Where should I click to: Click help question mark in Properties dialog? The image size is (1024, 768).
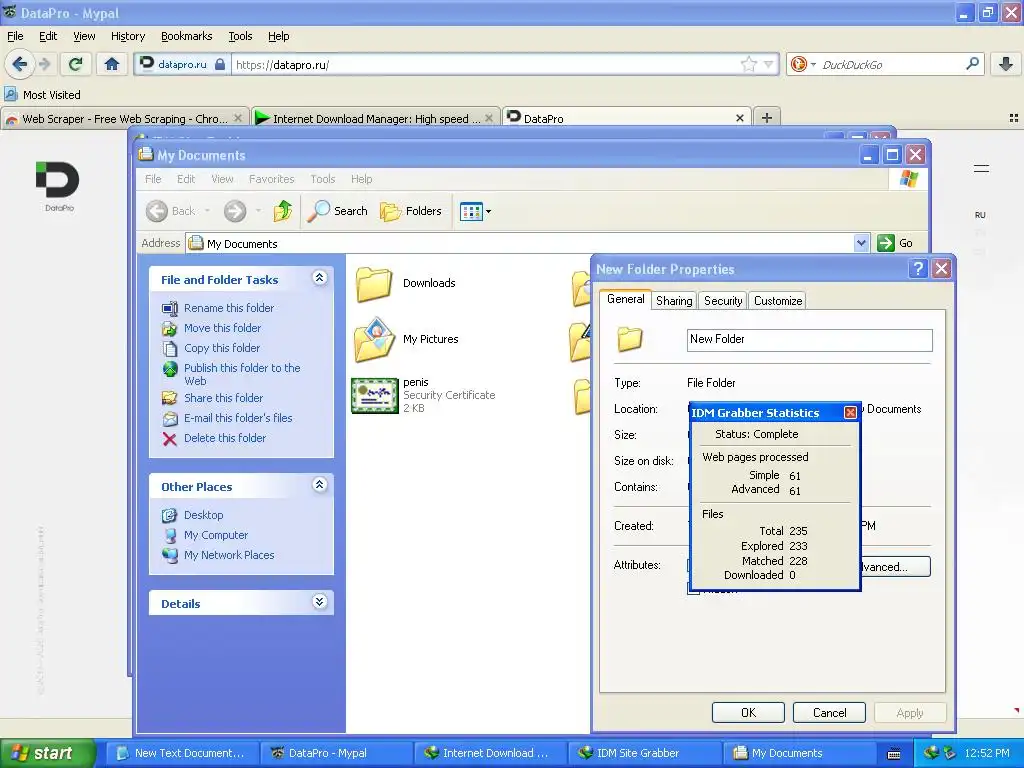(x=918, y=268)
